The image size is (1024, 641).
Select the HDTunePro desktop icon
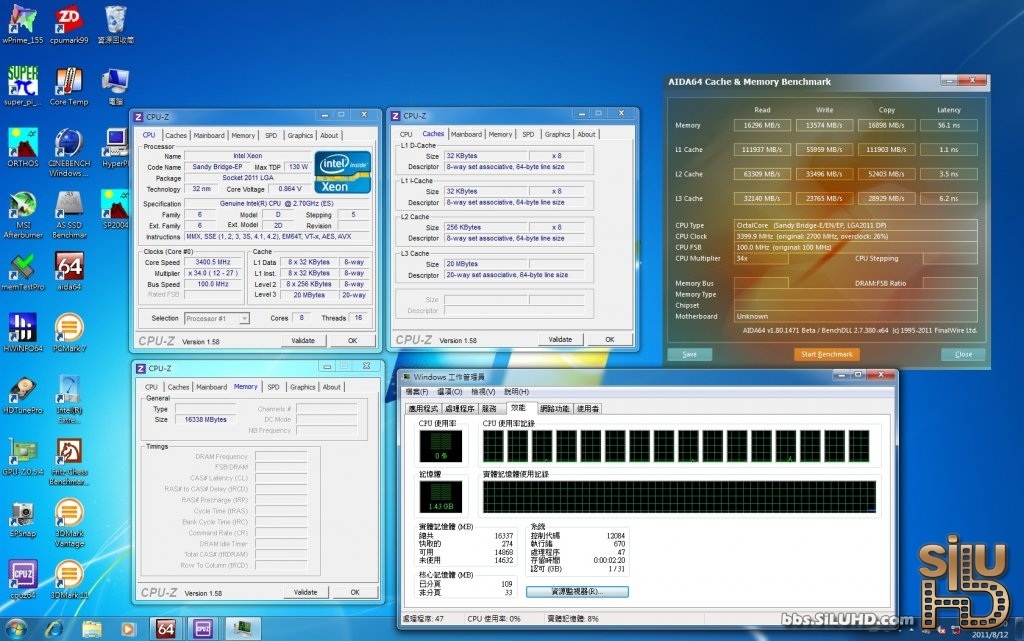tap(21, 391)
